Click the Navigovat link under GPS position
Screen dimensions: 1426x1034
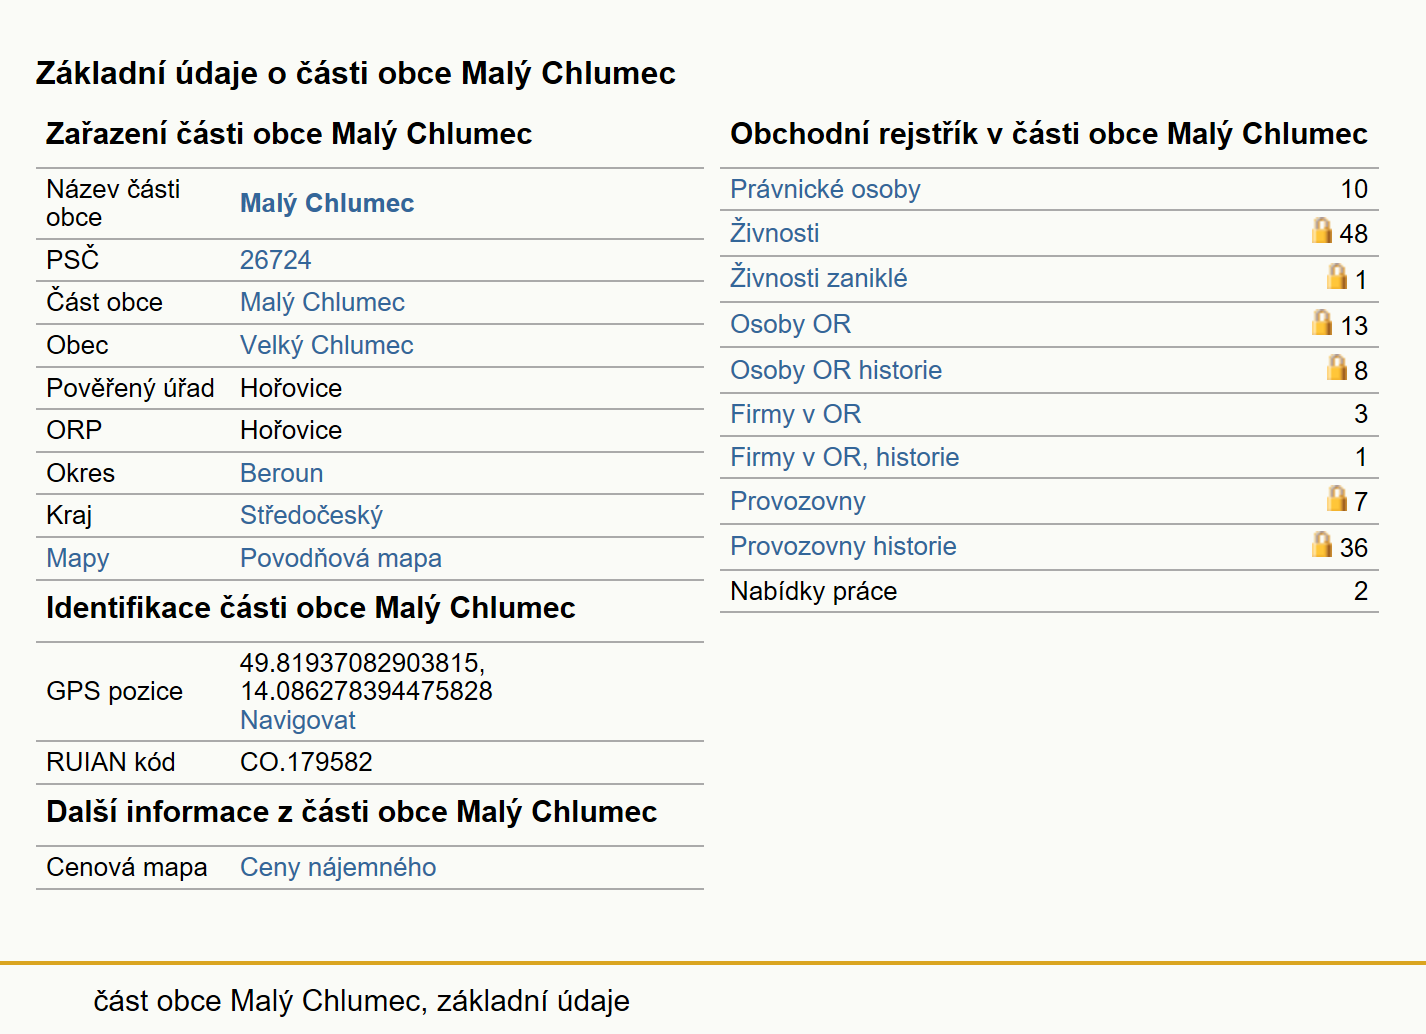(298, 720)
